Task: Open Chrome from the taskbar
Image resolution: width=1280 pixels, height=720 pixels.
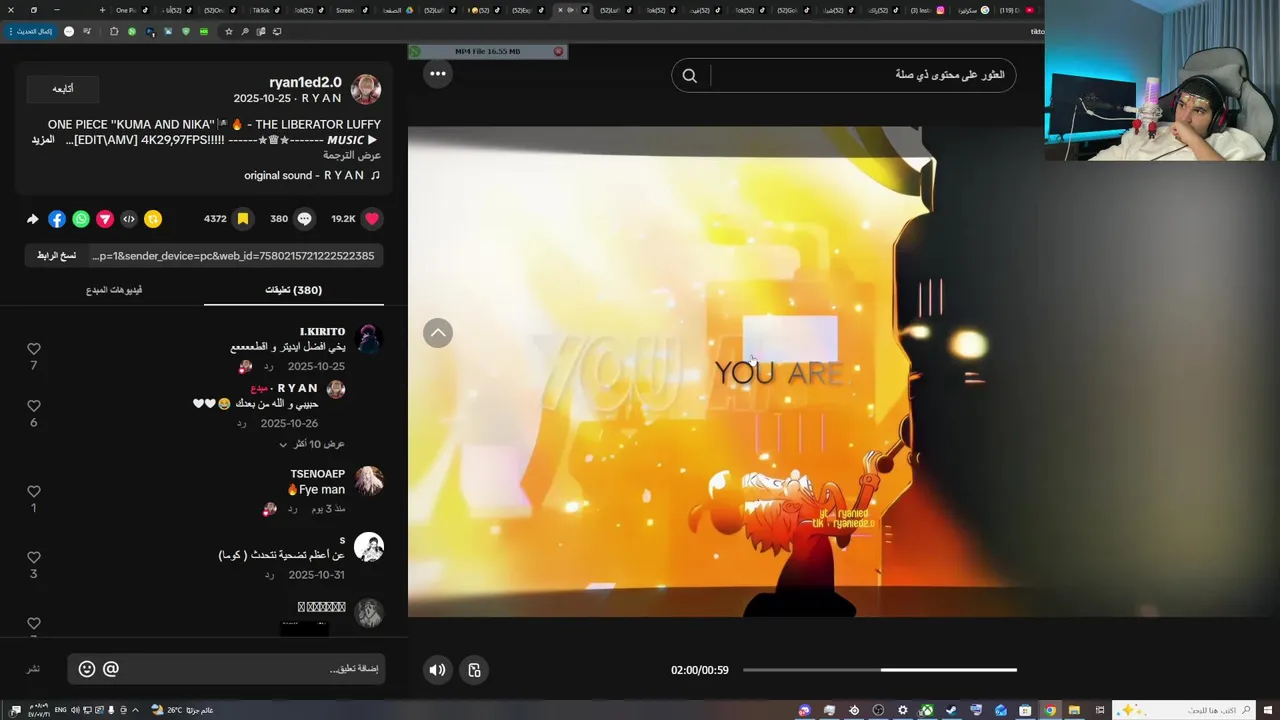Action: point(1050,710)
